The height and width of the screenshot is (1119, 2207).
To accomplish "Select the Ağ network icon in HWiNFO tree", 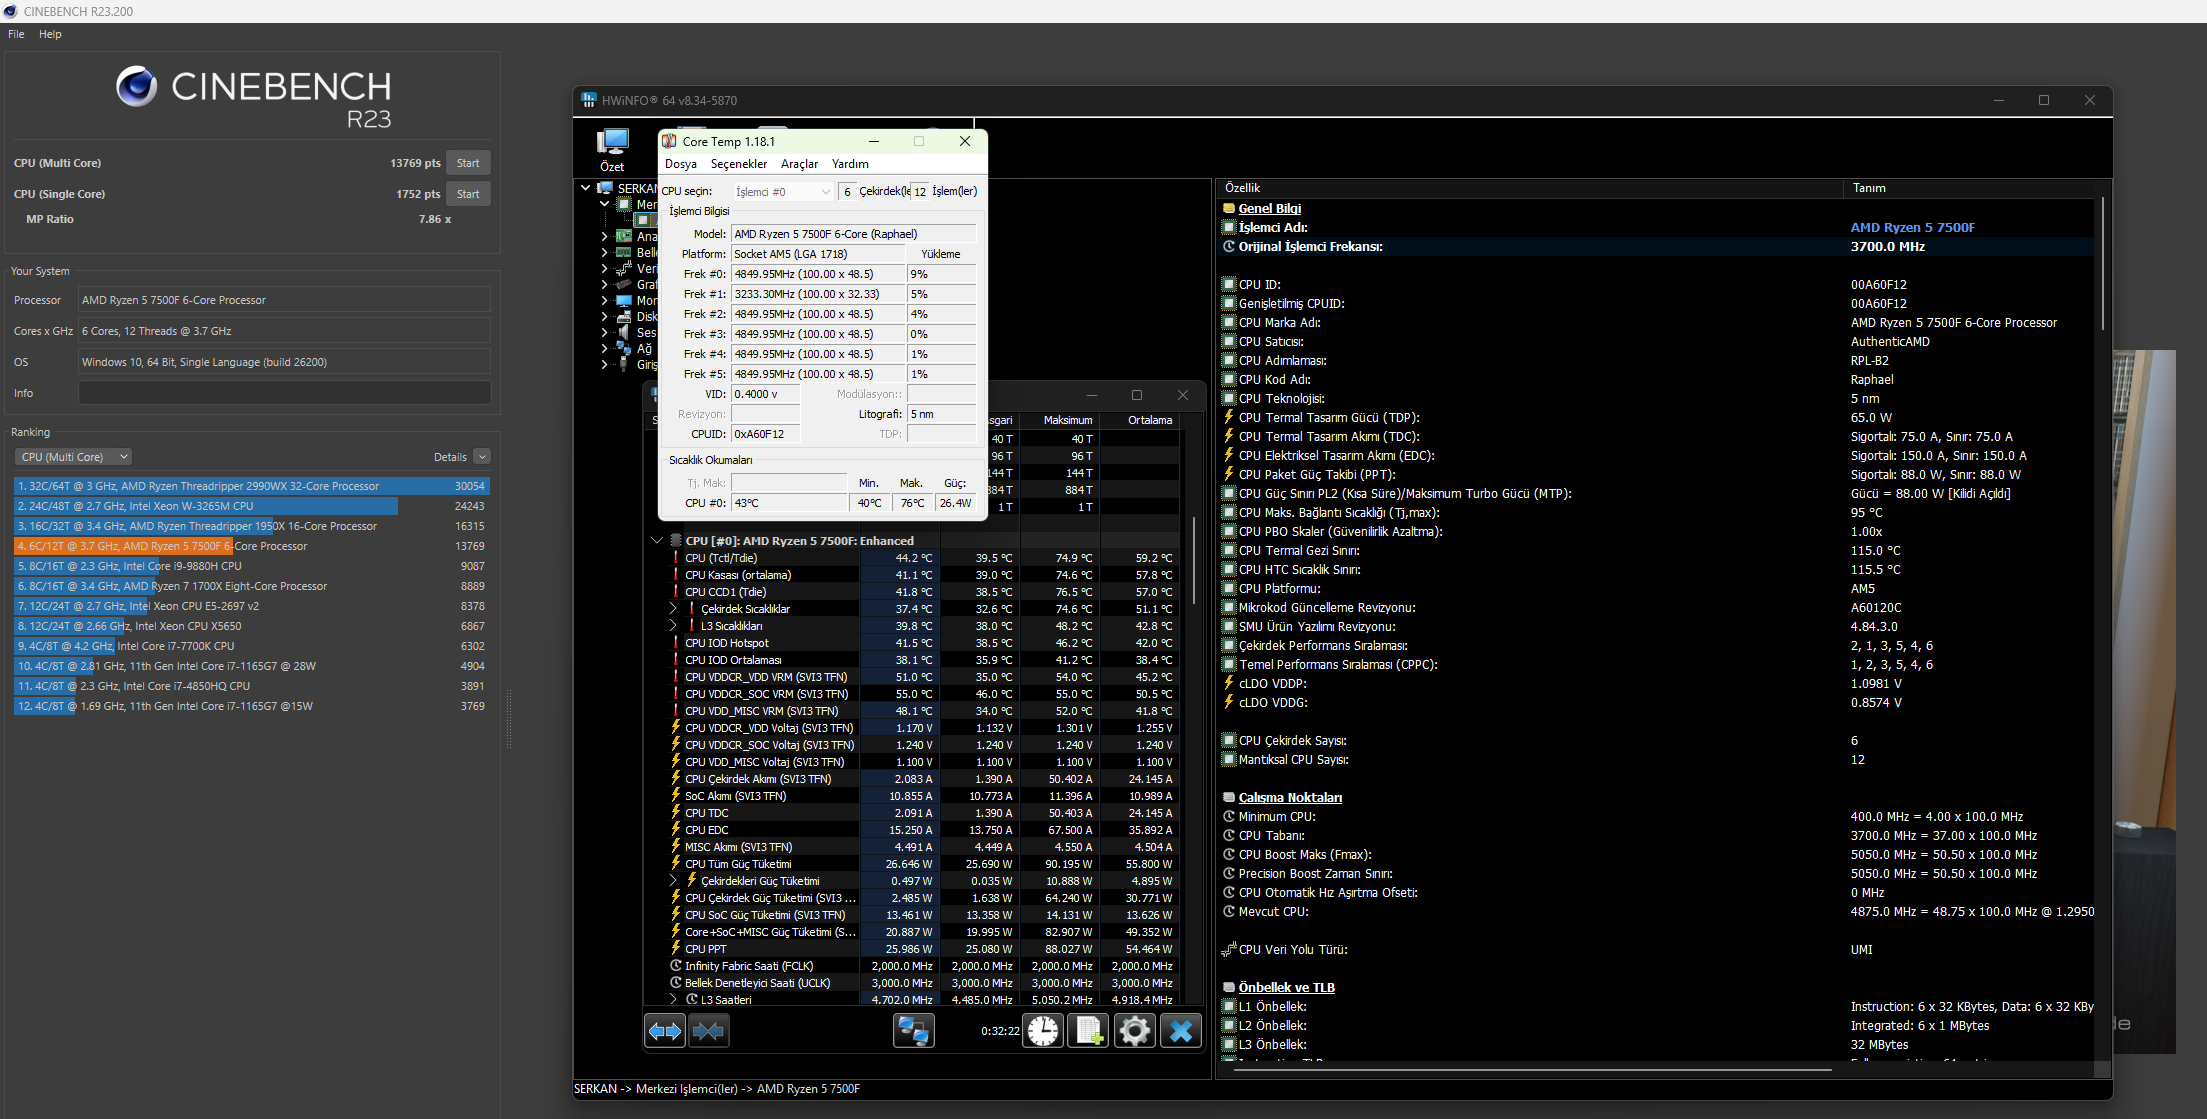I will click(x=623, y=348).
